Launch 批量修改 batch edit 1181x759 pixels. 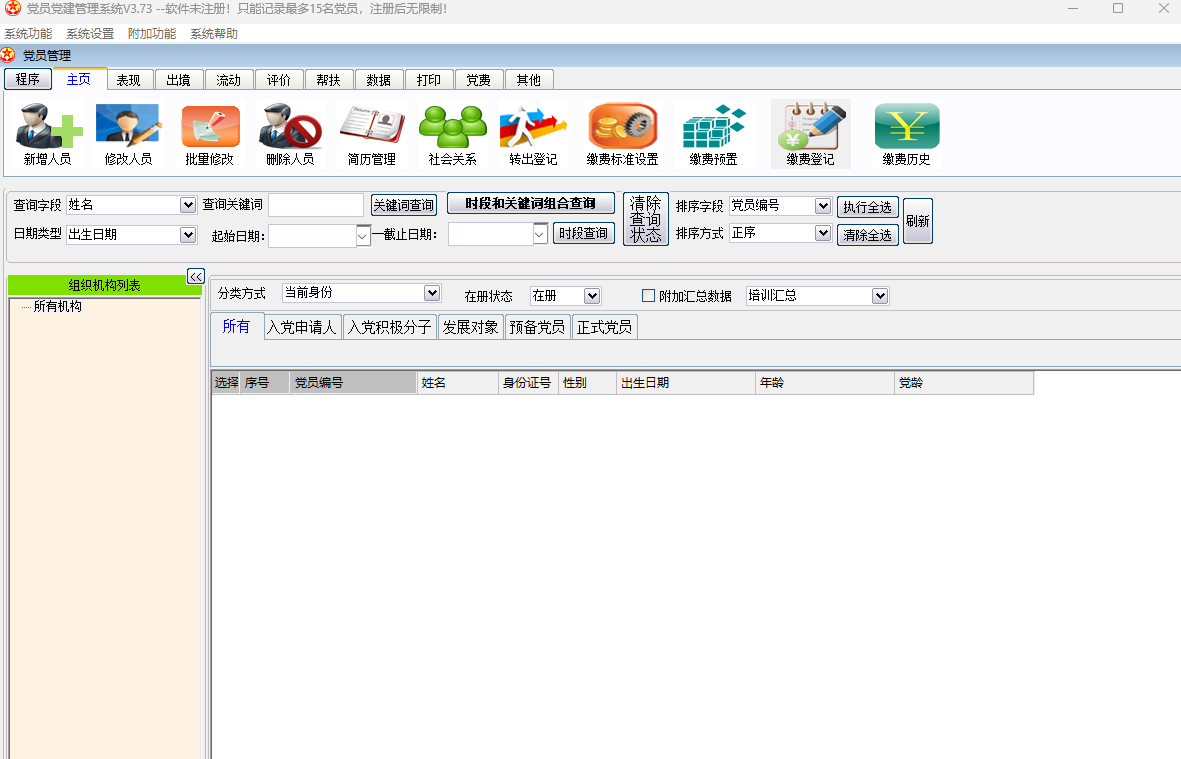tap(209, 135)
